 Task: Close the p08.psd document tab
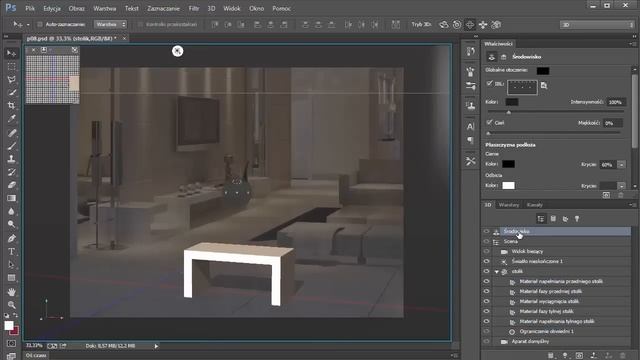[124, 38]
